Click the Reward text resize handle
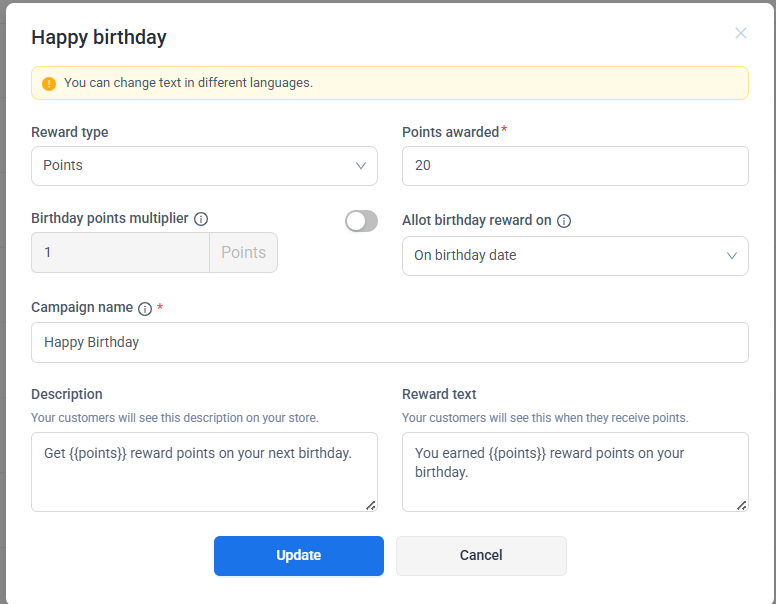This screenshot has height=604, width=776. (742, 505)
